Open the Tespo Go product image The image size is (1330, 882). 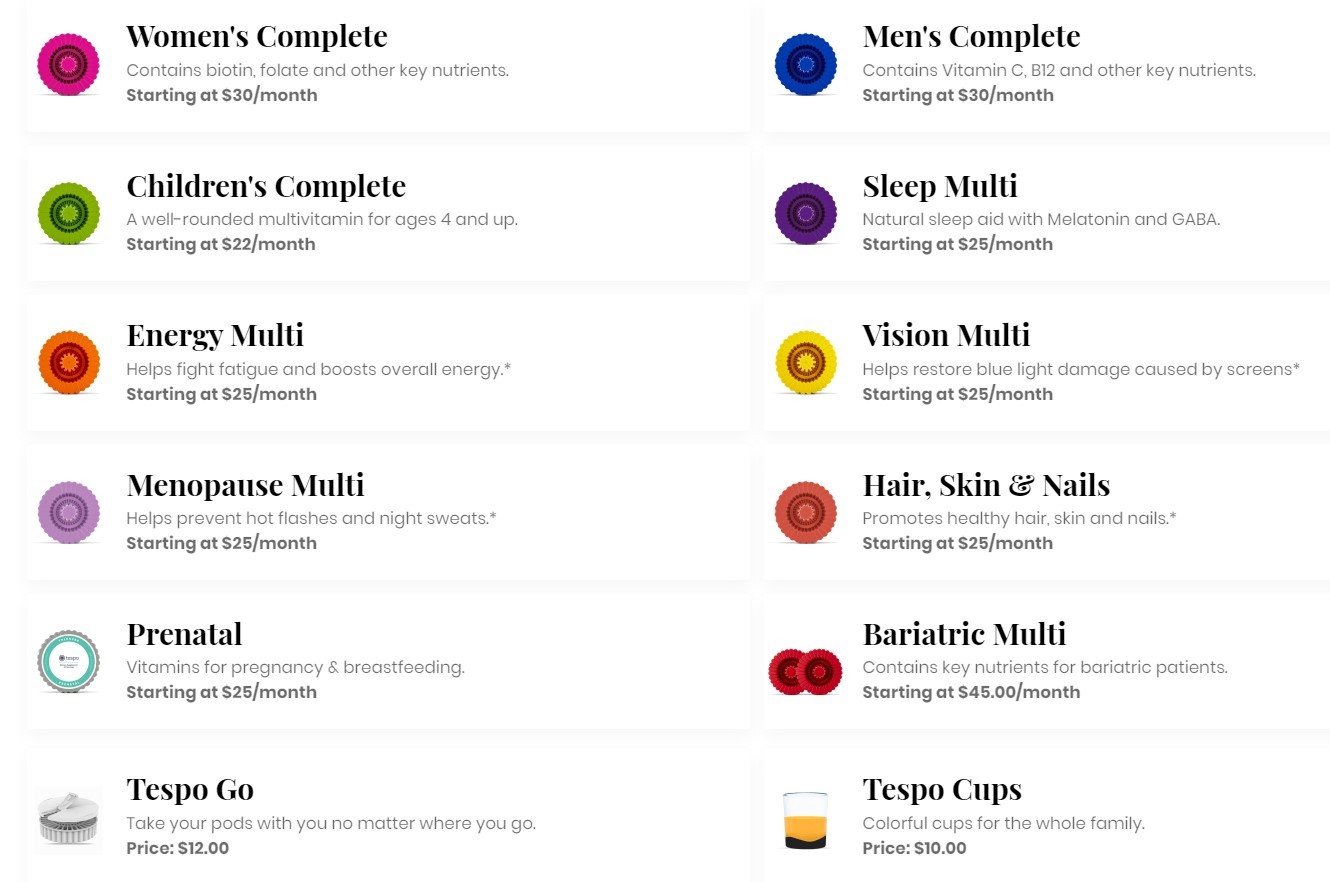68,818
